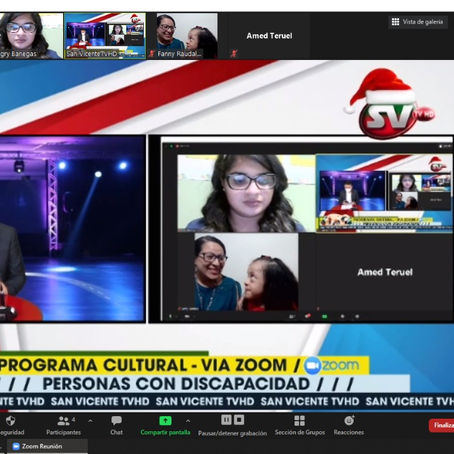This screenshot has width=454, height=454.
Task: Select the Amed Teruel participant tile
Action: pyautogui.click(x=269, y=36)
